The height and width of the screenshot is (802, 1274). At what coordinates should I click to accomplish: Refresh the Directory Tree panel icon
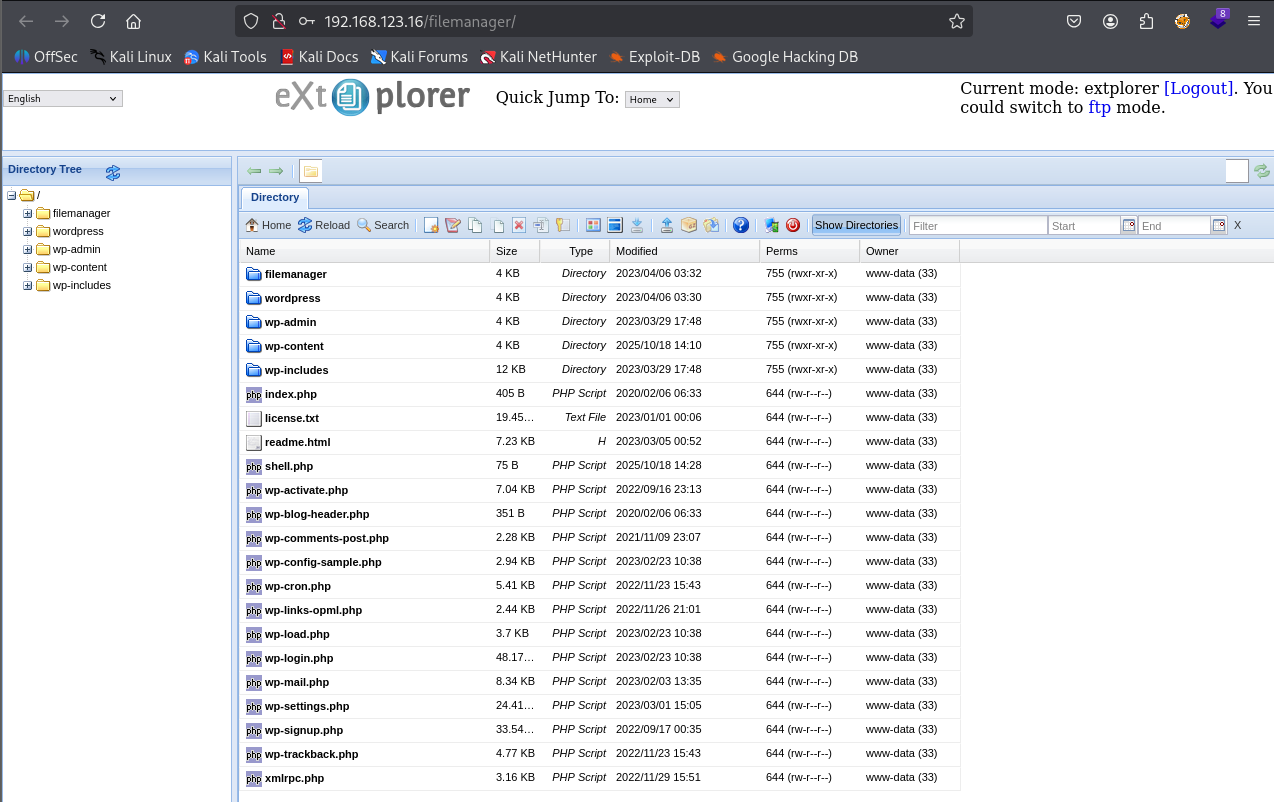113,173
